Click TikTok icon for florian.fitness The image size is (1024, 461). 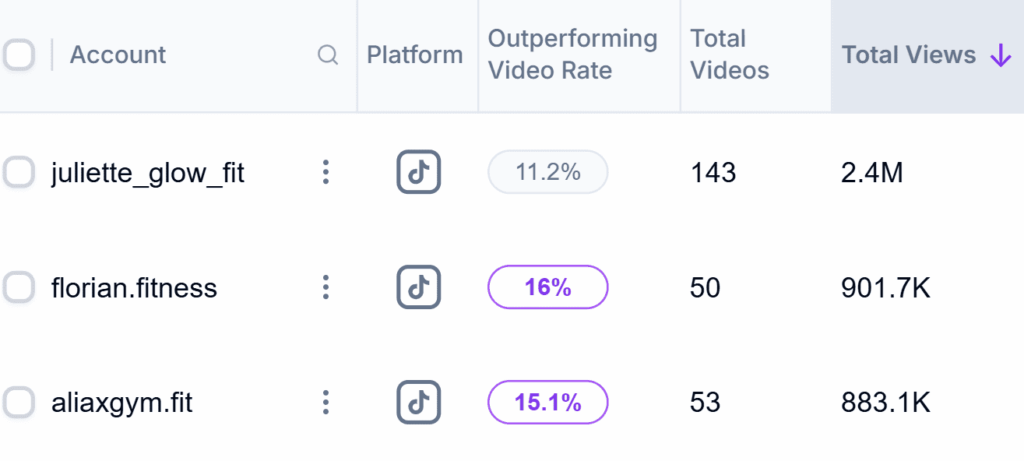pyautogui.click(x=418, y=288)
